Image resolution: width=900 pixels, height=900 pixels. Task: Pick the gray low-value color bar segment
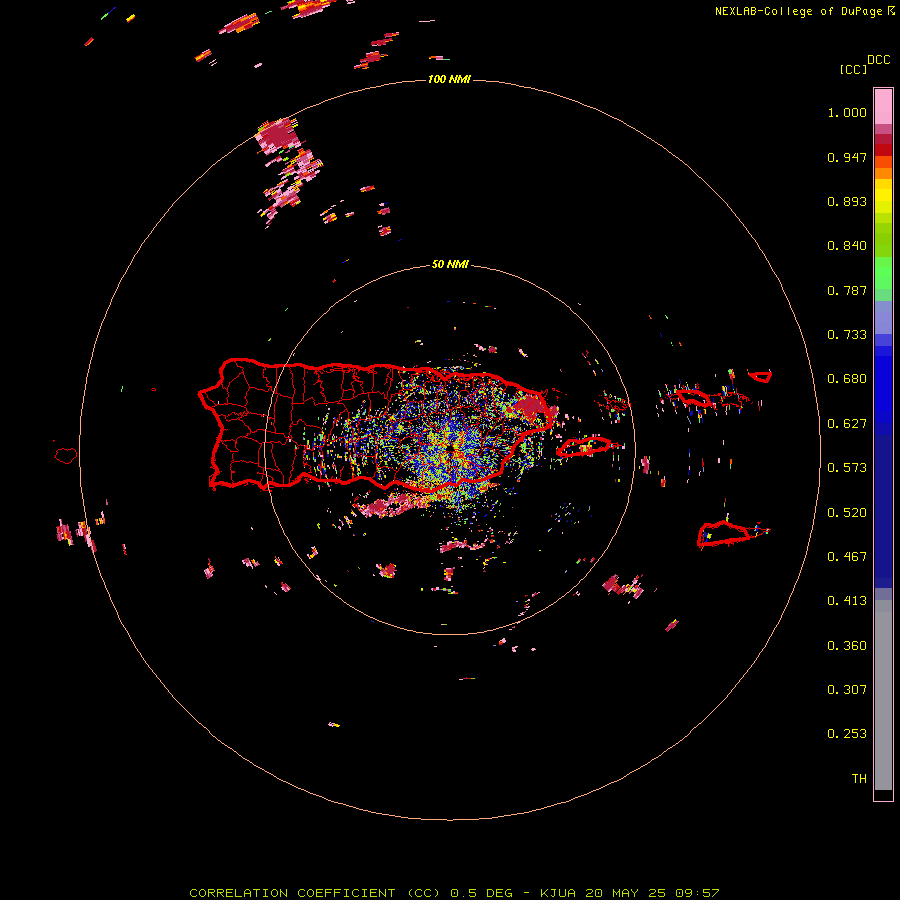(883, 695)
